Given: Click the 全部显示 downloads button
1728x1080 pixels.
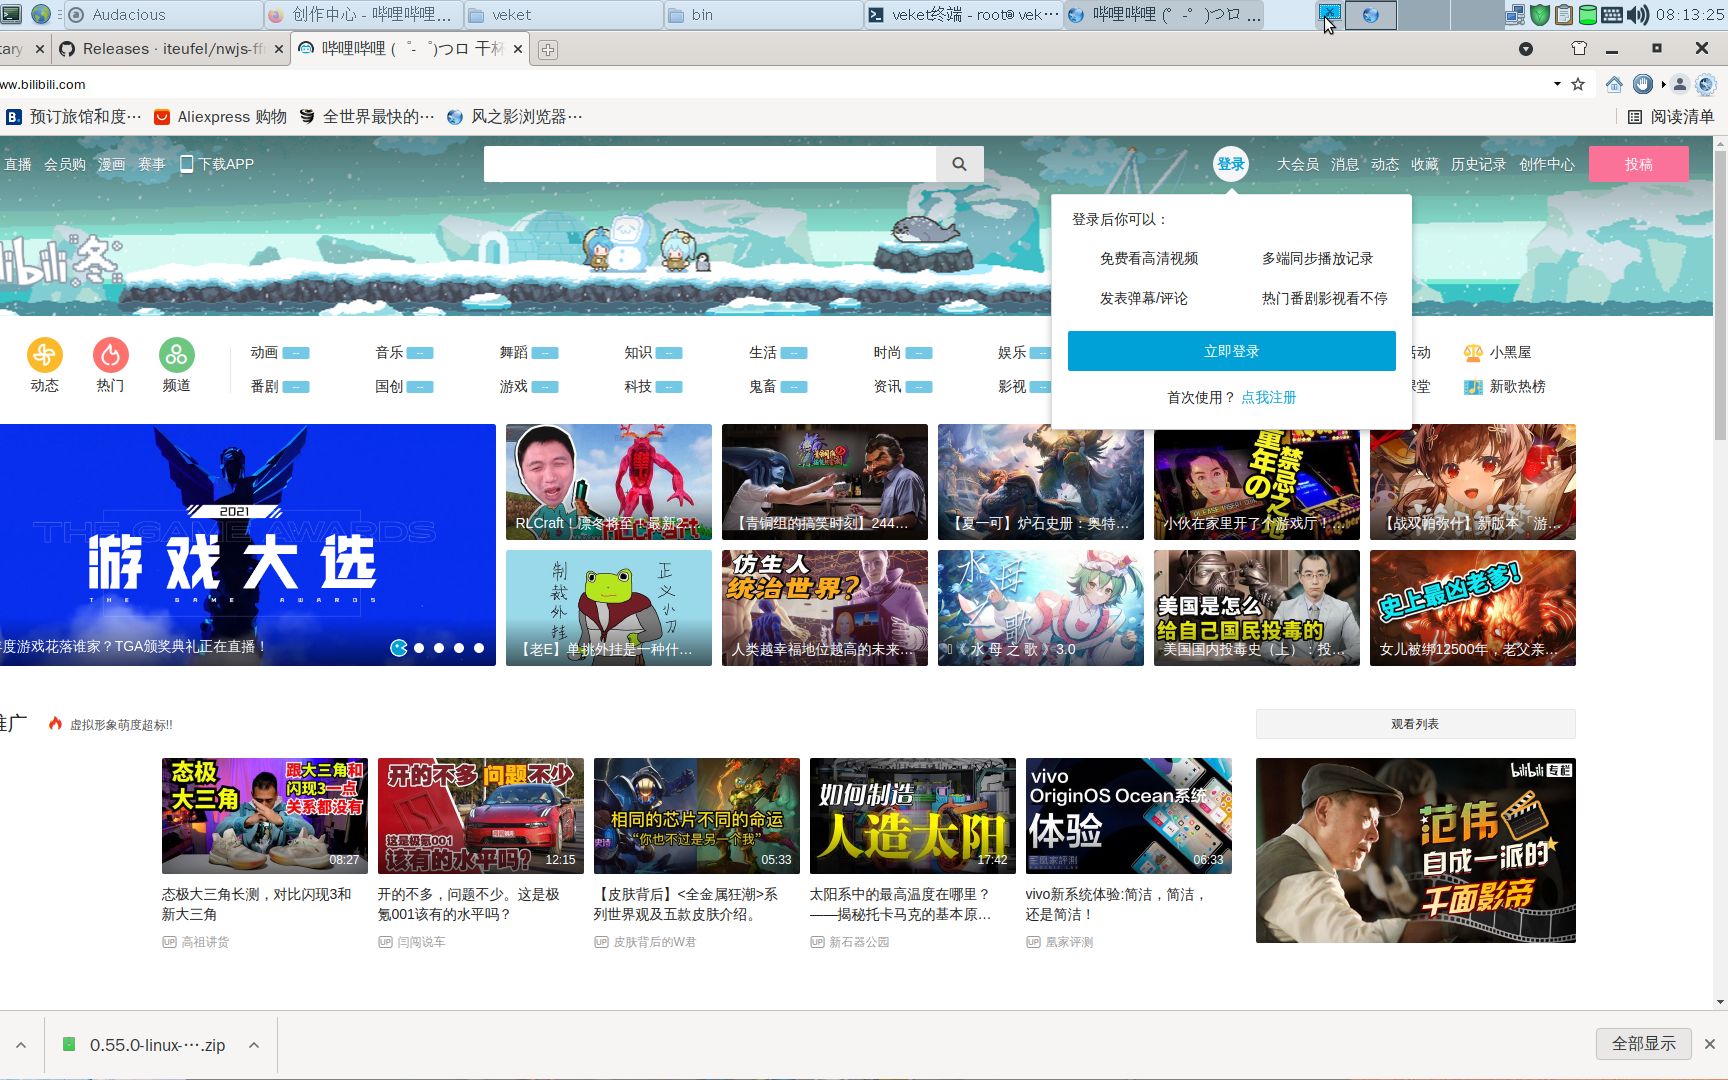Looking at the screenshot, I should (1644, 1043).
